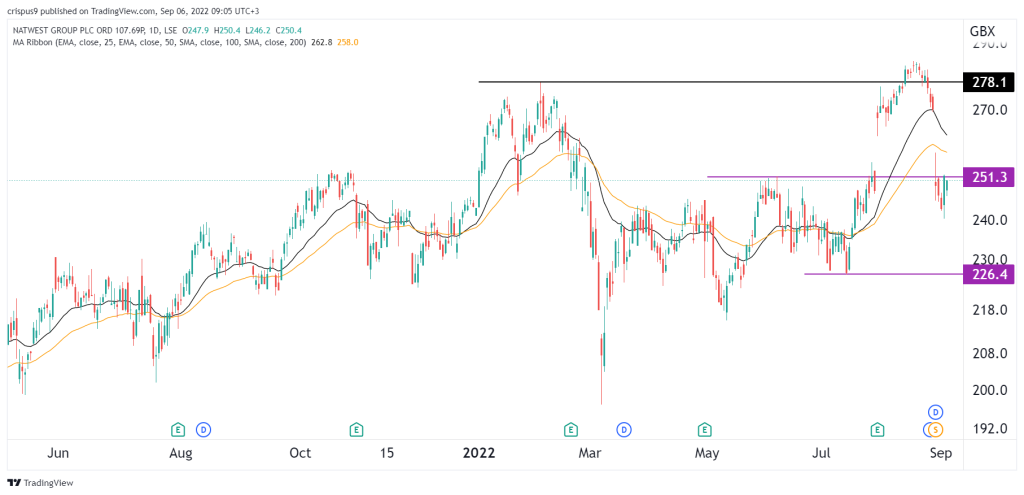Click the Jun label on time axis
This screenshot has width=1024, height=495.
(59, 453)
